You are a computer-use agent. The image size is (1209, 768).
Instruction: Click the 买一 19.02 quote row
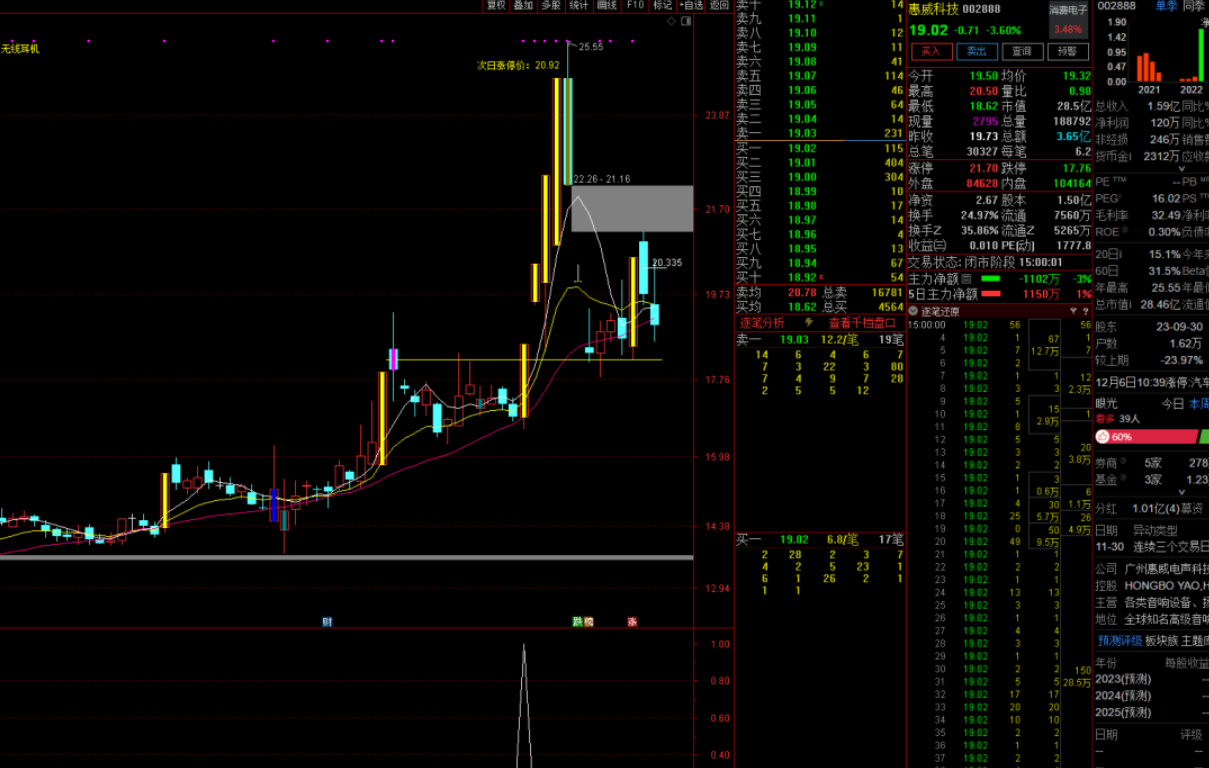click(820, 148)
